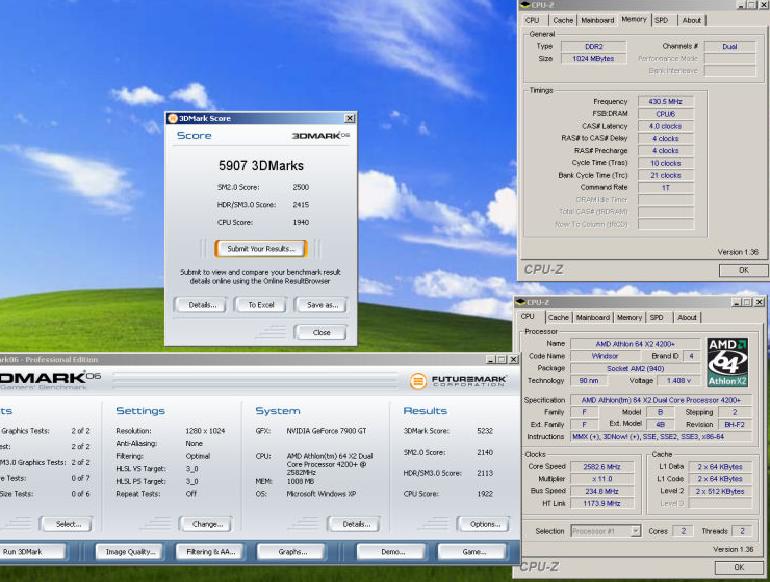Click Level 2 cache value 2 x 512 KBytes
Image resolution: width=770 pixels, height=582 pixels.
pos(720,491)
